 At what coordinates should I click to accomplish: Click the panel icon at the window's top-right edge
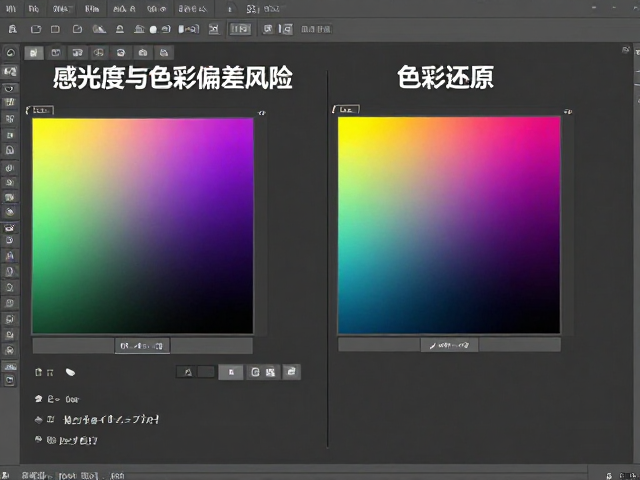(x=625, y=50)
